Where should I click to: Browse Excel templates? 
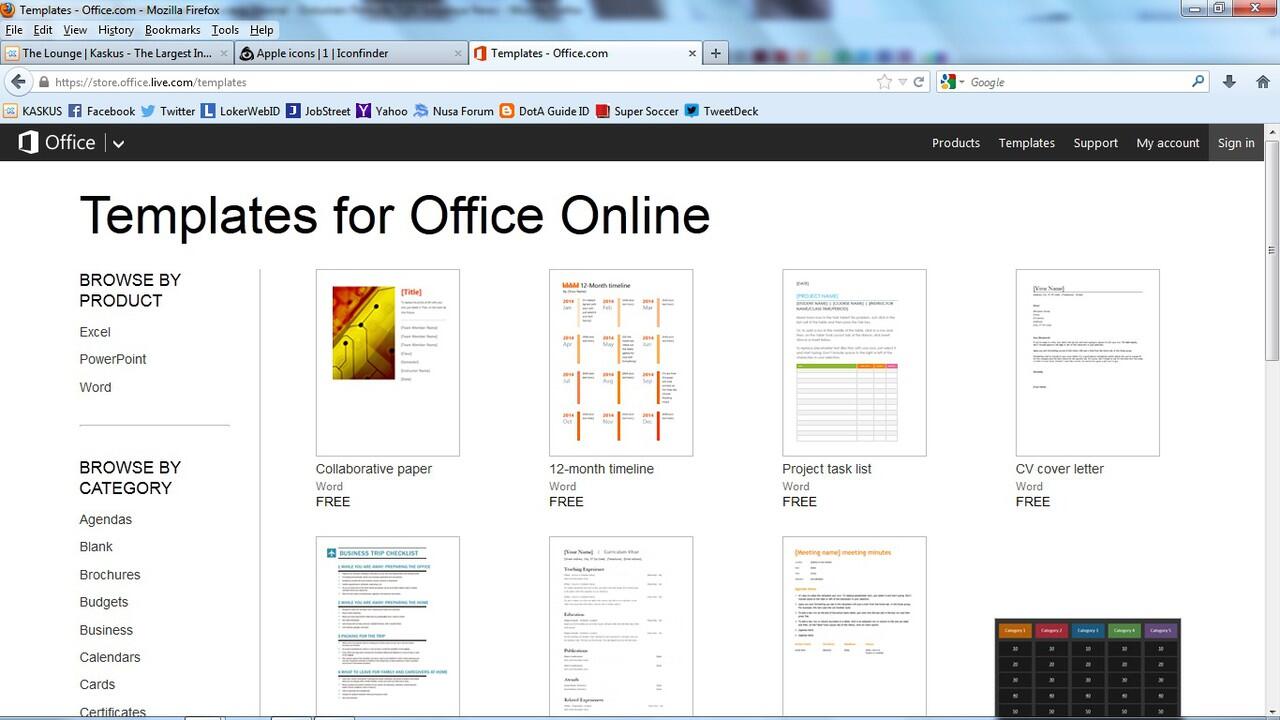coord(95,332)
